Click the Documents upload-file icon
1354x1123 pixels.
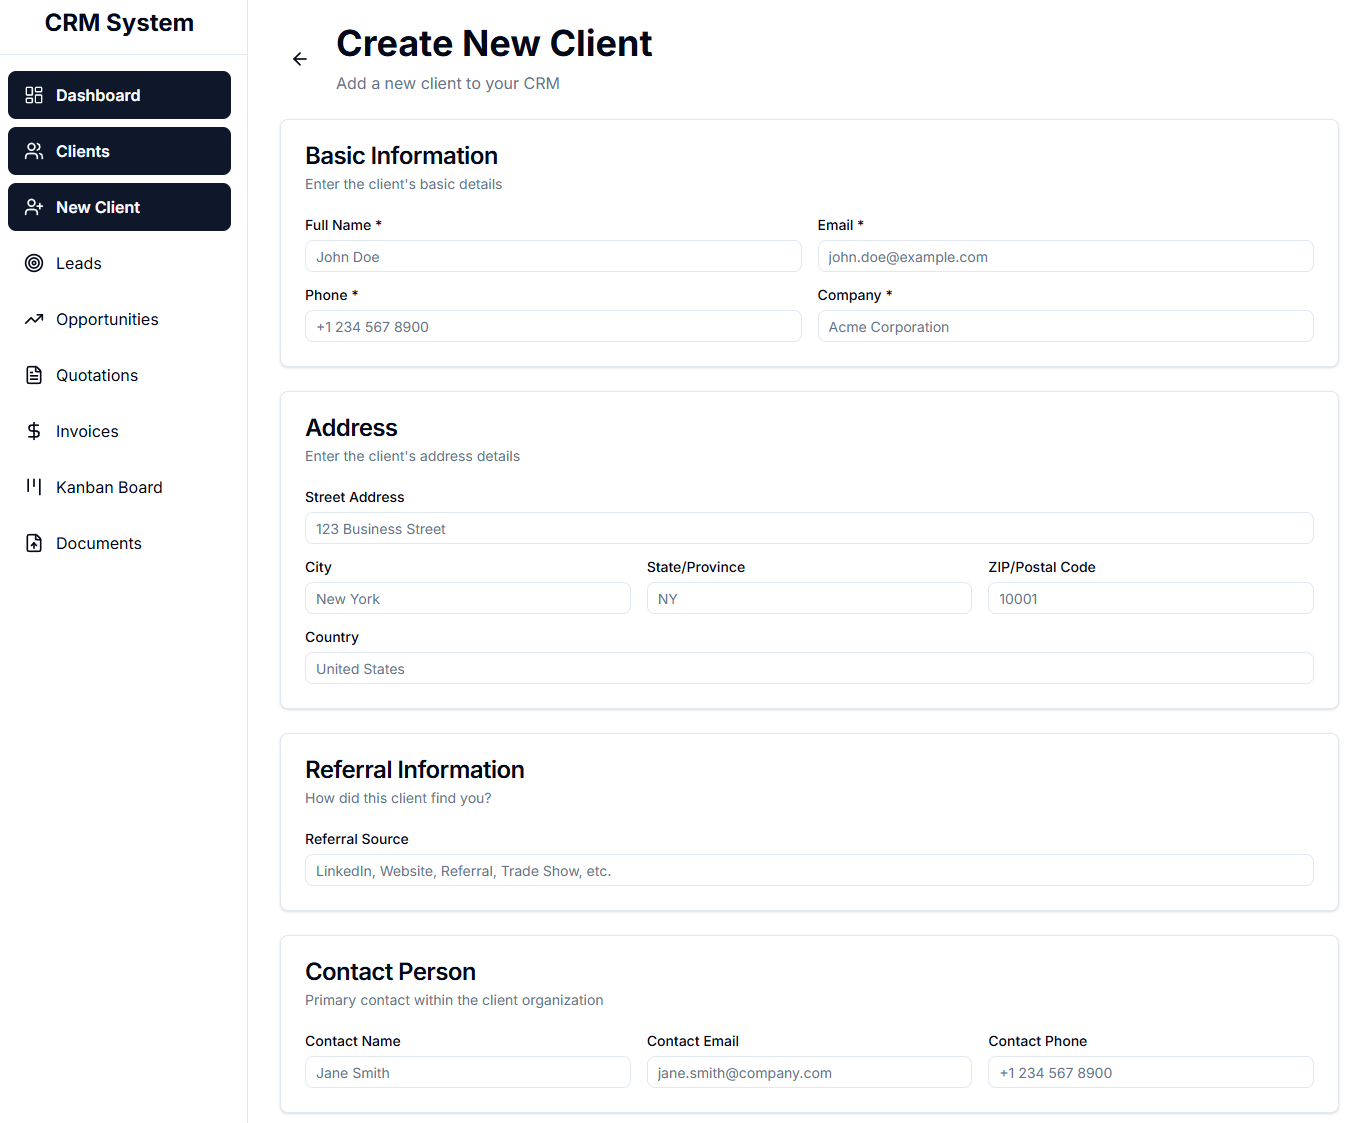34,543
